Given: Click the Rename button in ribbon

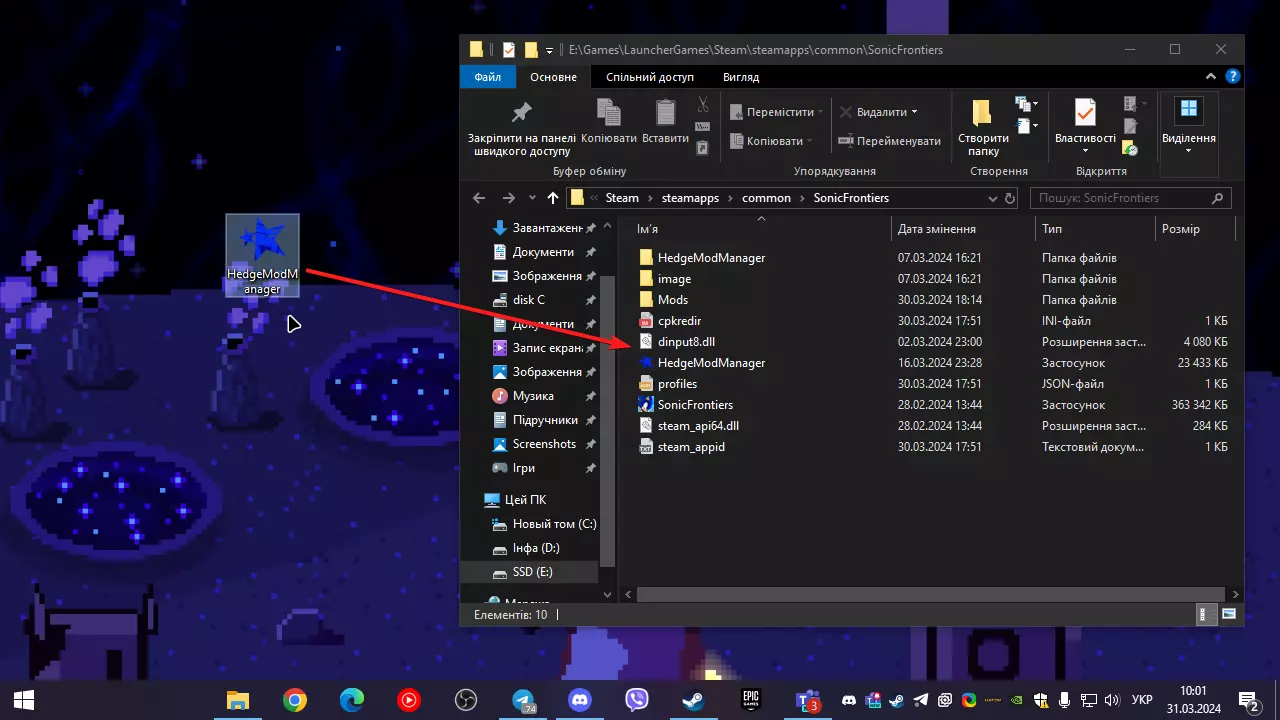Looking at the screenshot, I should tap(889, 141).
